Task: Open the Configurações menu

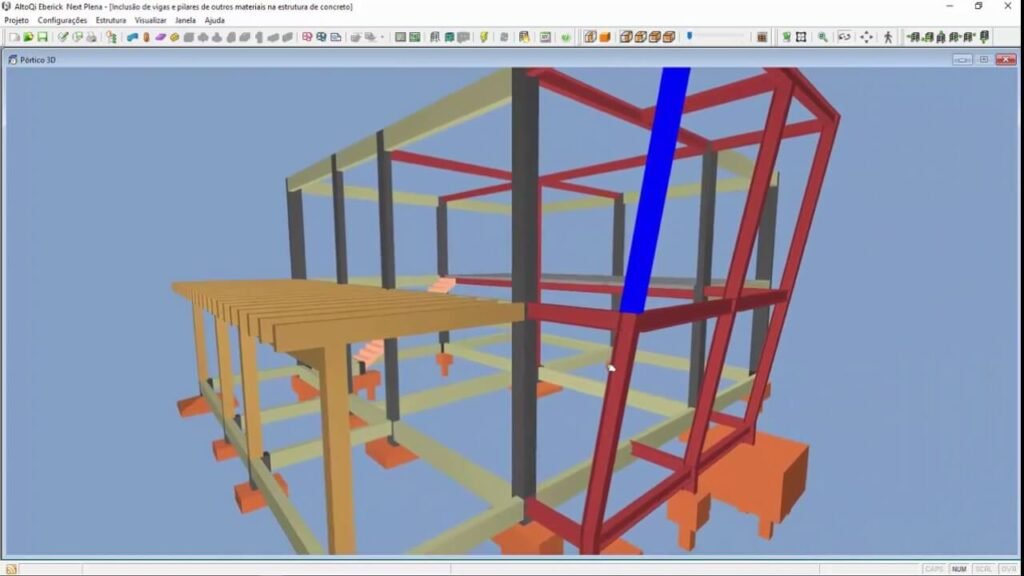Action: [62, 20]
